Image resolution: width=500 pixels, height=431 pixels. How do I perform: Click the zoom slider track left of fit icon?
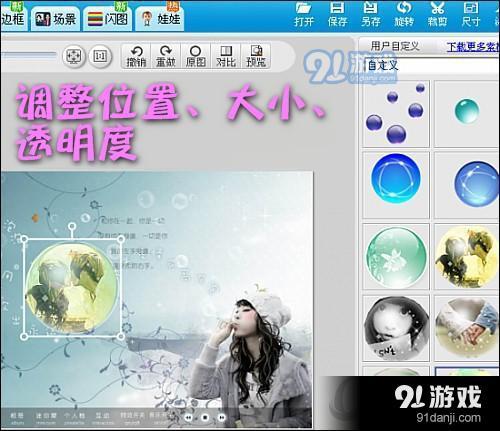point(28,56)
